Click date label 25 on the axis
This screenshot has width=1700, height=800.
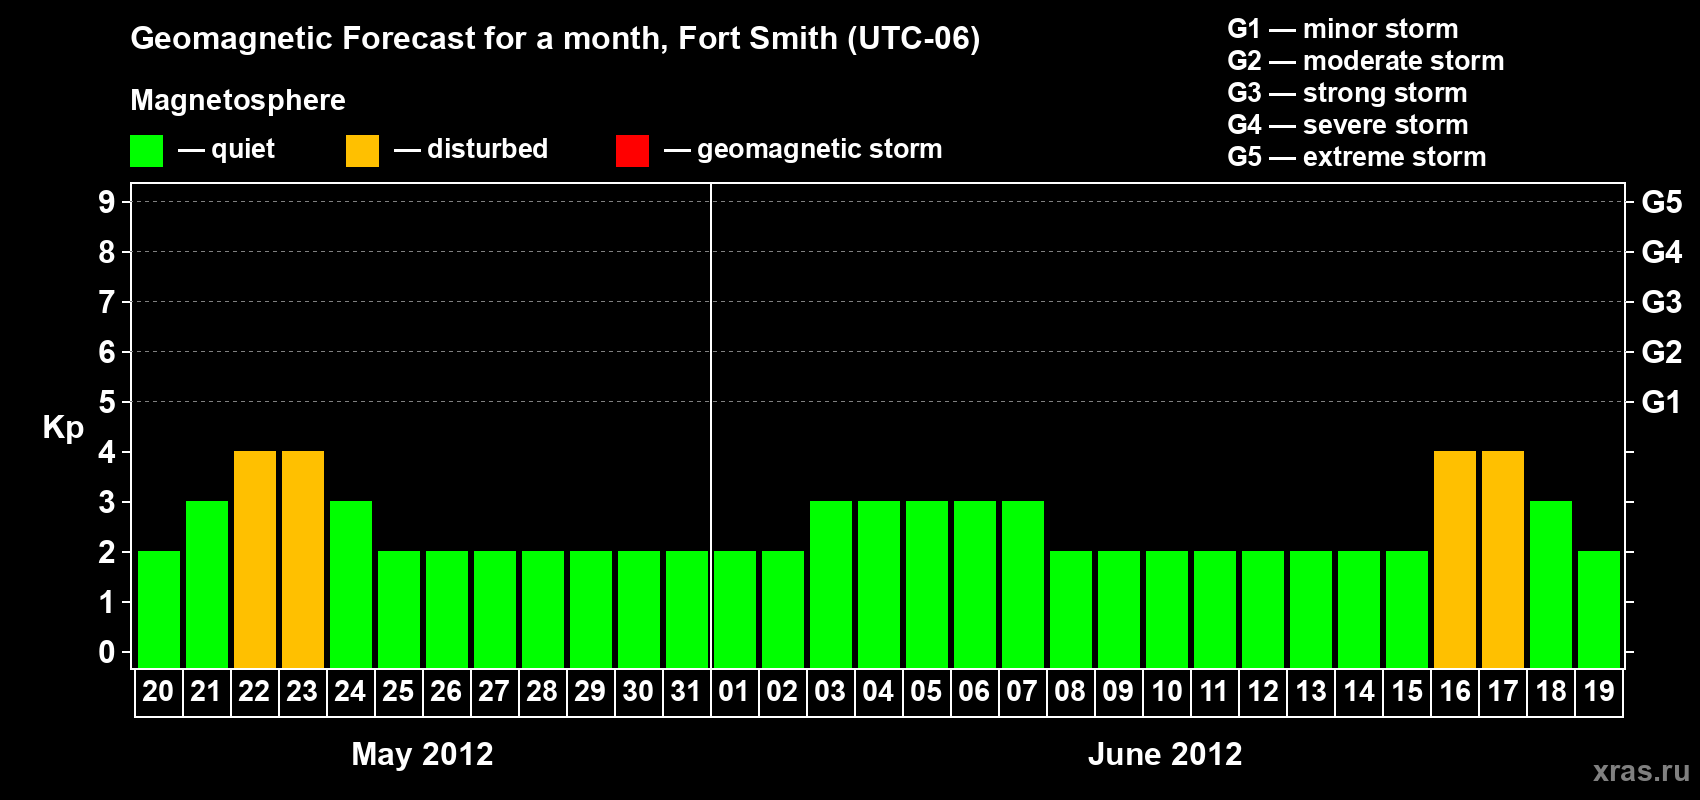pos(398,691)
